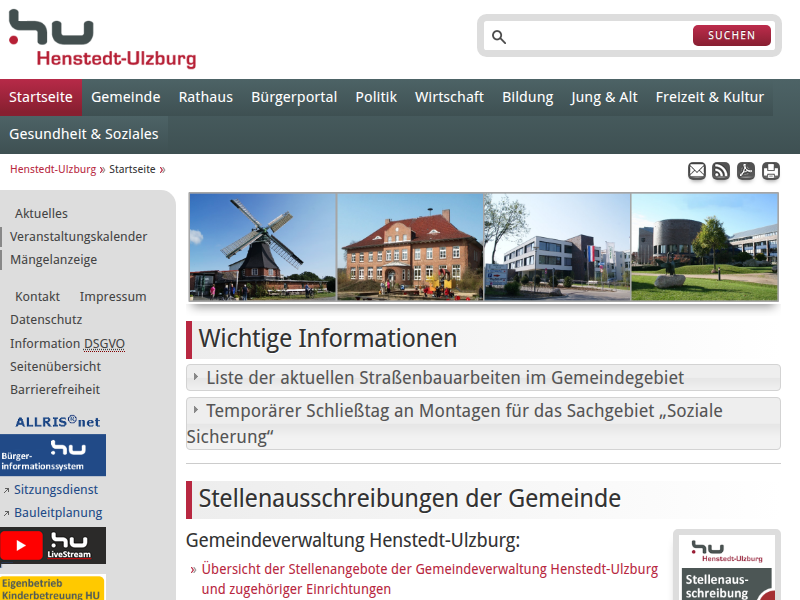Open the Bürgerportal menu
The width and height of the screenshot is (800, 600).
point(294,97)
